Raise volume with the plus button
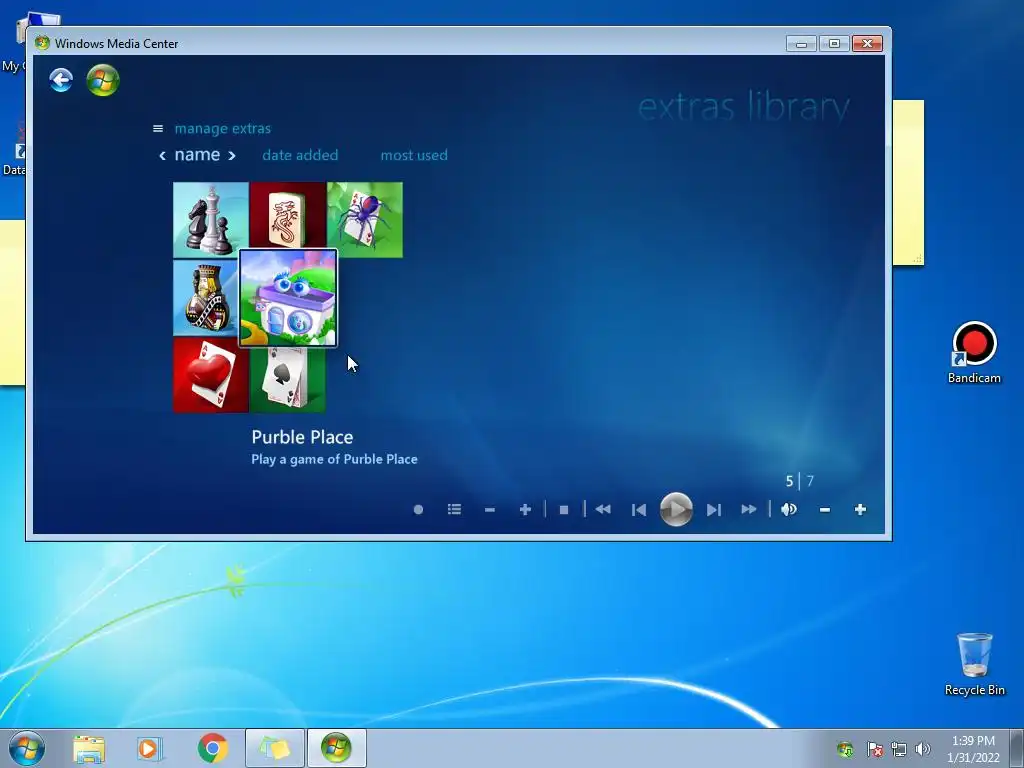The image size is (1024, 768). [860, 509]
